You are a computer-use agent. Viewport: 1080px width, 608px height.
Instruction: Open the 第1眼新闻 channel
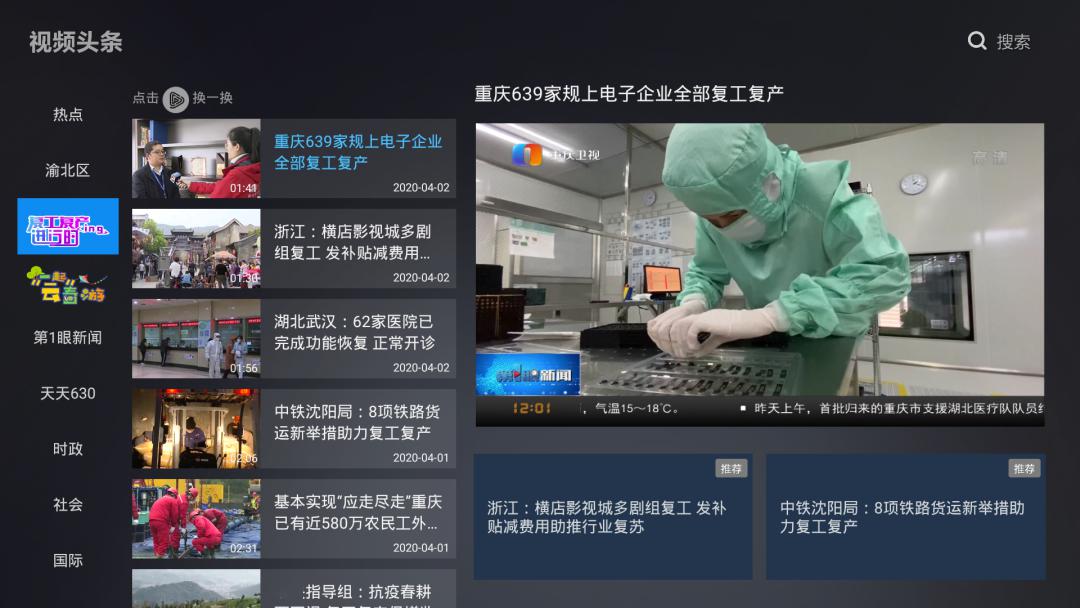(67, 337)
